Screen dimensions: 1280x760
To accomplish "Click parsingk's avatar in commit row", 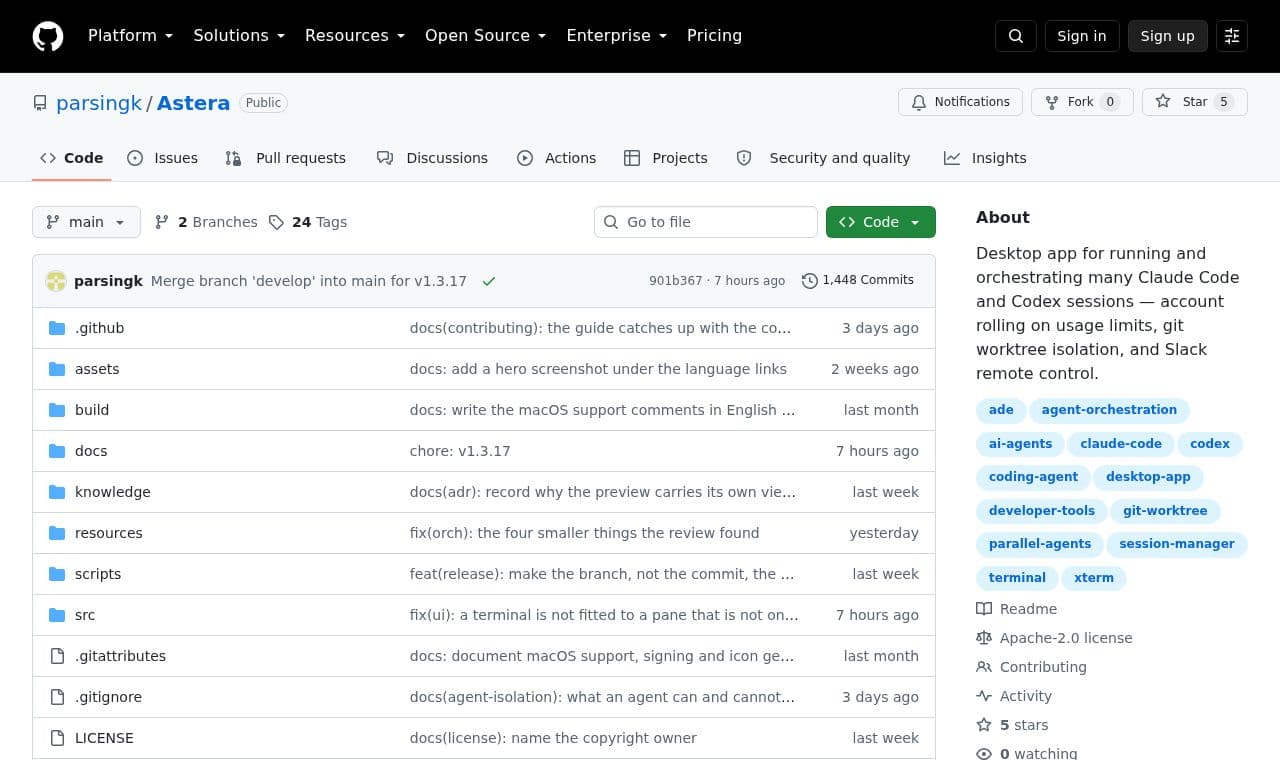I will coord(56,281).
